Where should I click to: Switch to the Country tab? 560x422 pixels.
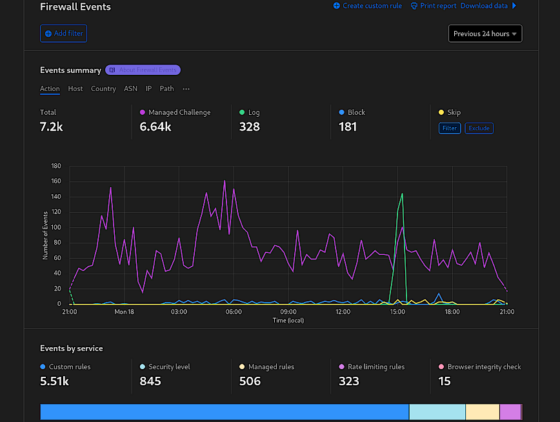click(103, 89)
